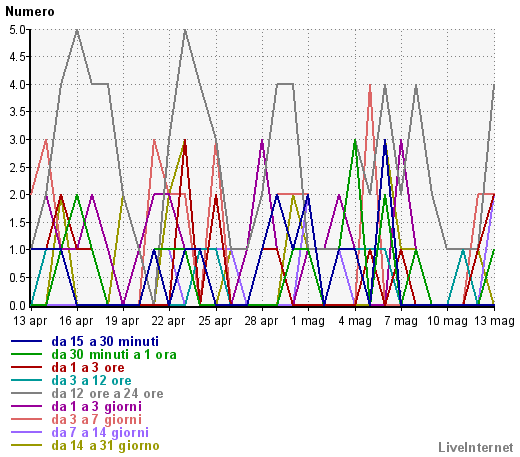Click the '2.5' y-axis value
Screen dimensions: 520x457
coord(17,168)
